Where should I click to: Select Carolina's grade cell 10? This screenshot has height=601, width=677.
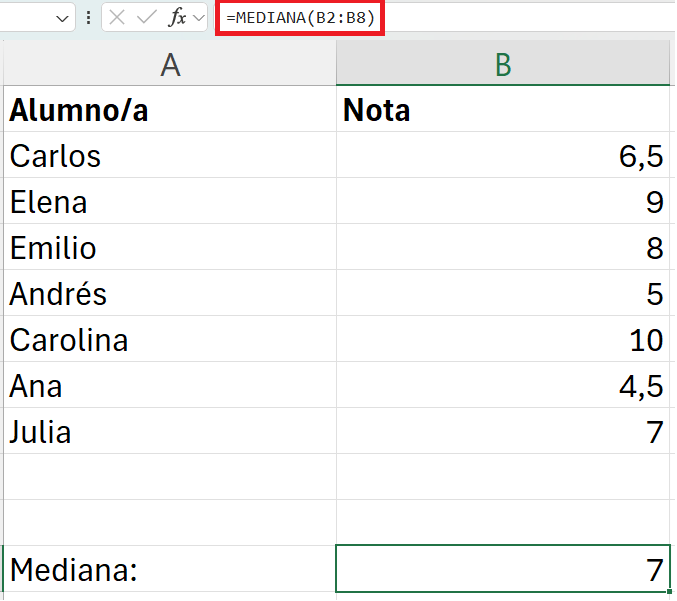click(x=503, y=339)
